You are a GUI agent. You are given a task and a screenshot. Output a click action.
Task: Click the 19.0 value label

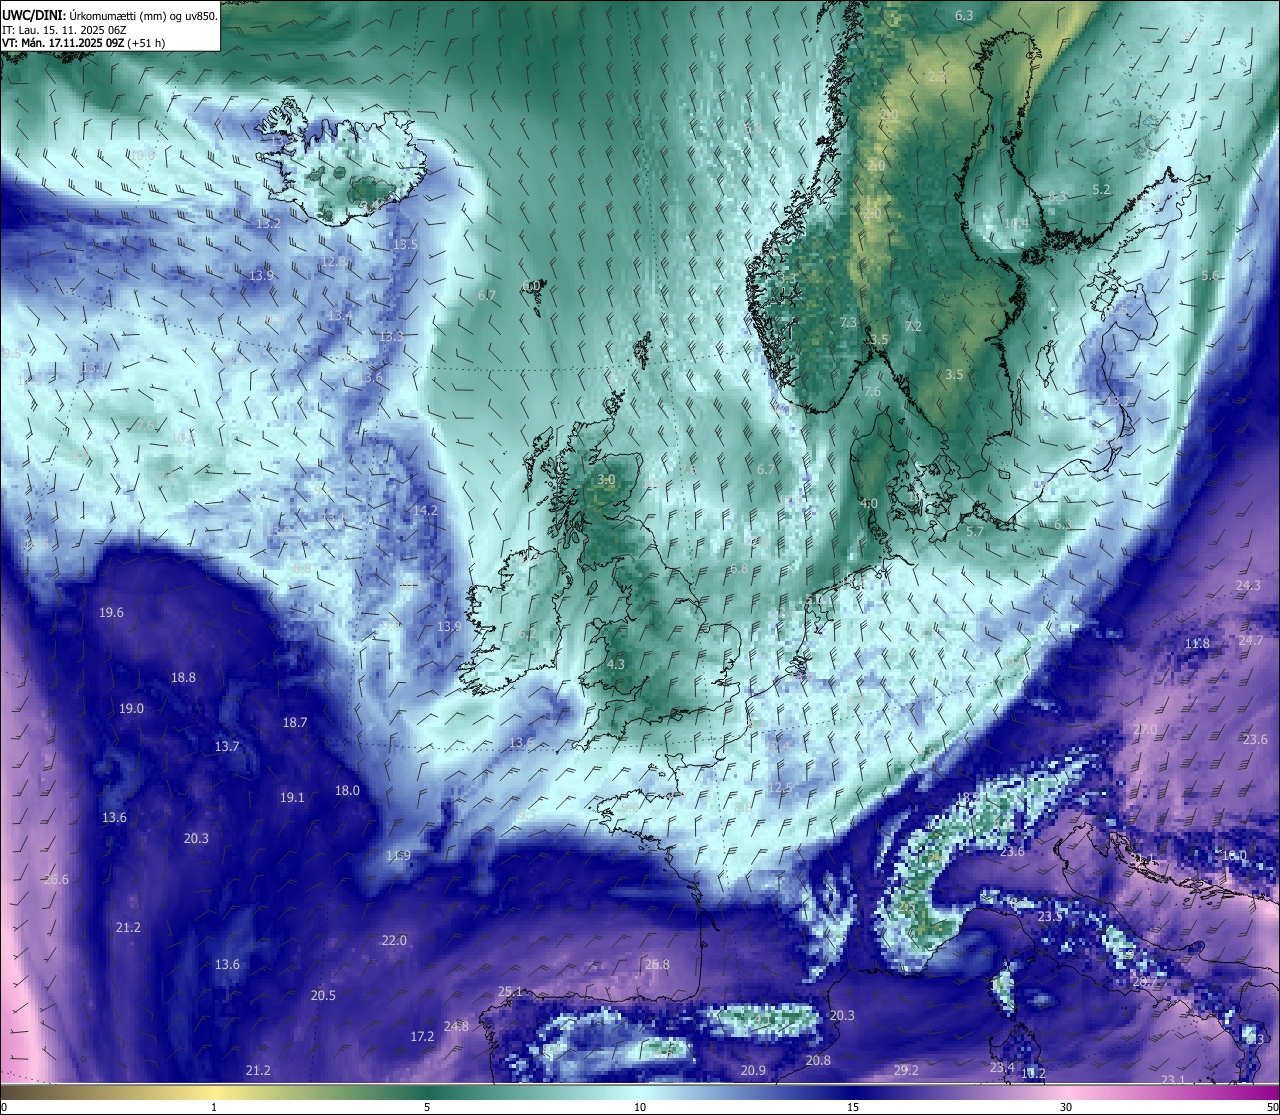131,708
